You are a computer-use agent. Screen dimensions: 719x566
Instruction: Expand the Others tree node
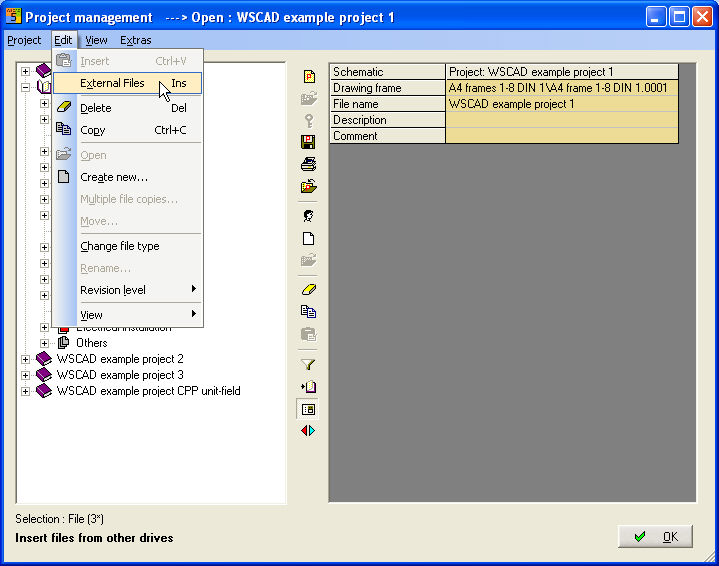pyautogui.click(x=44, y=343)
